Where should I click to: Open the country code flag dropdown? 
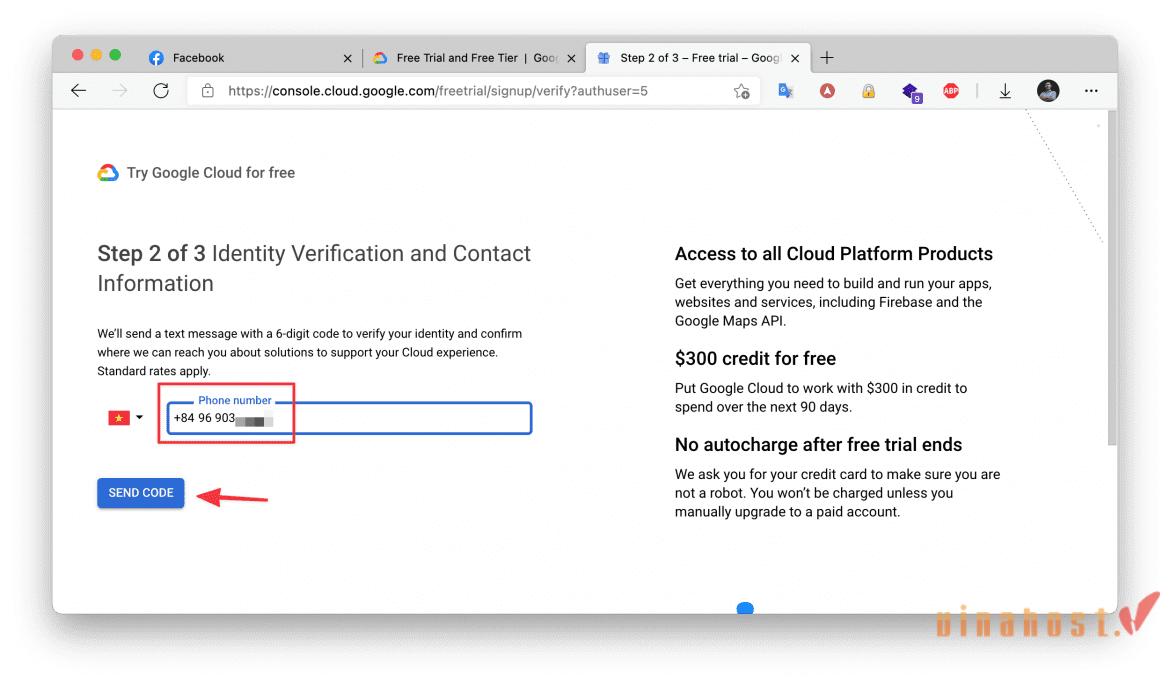pos(126,417)
